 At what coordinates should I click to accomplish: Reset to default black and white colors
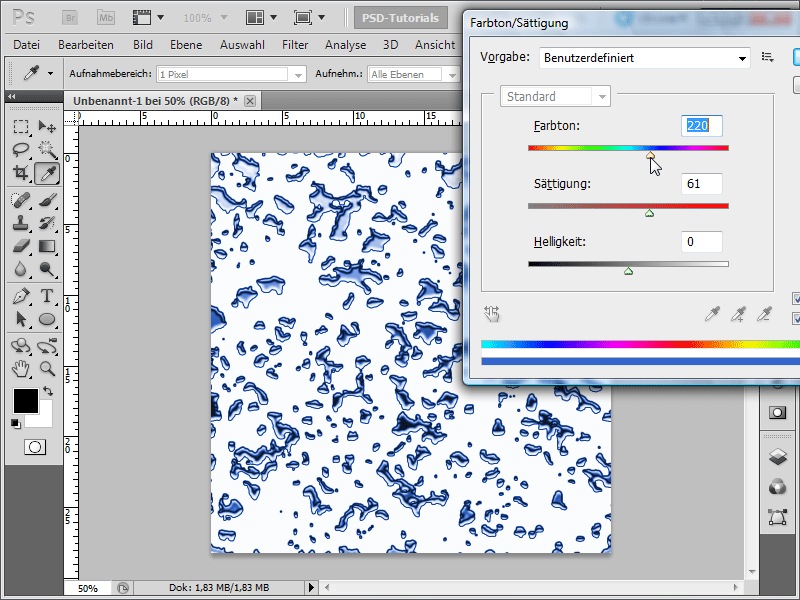pos(16,423)
